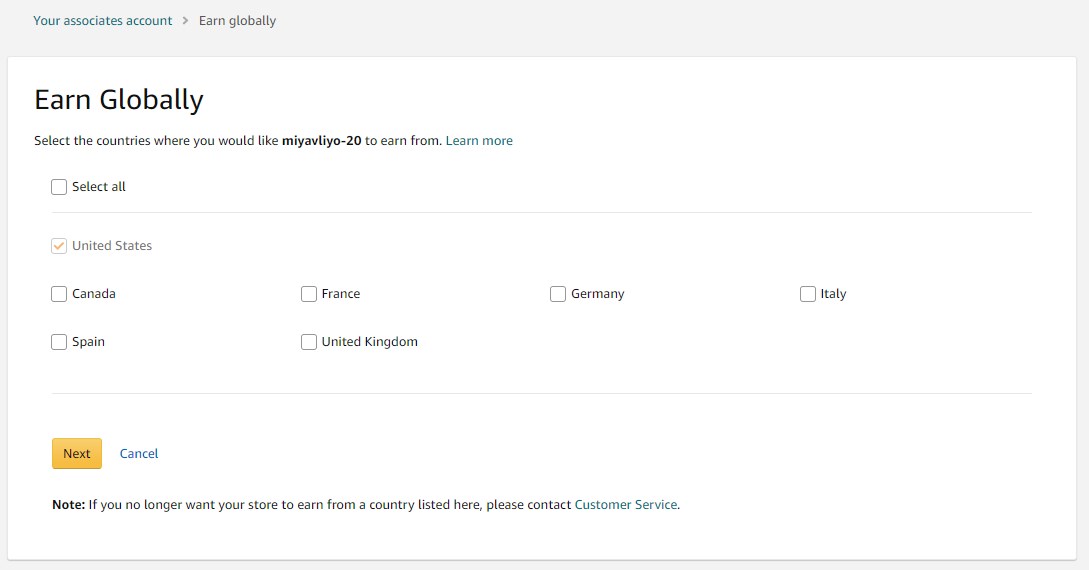This screenshot has height=570, width=1089.
Task: Go to Your associates account breadcrumb
Action: (103, 21)
